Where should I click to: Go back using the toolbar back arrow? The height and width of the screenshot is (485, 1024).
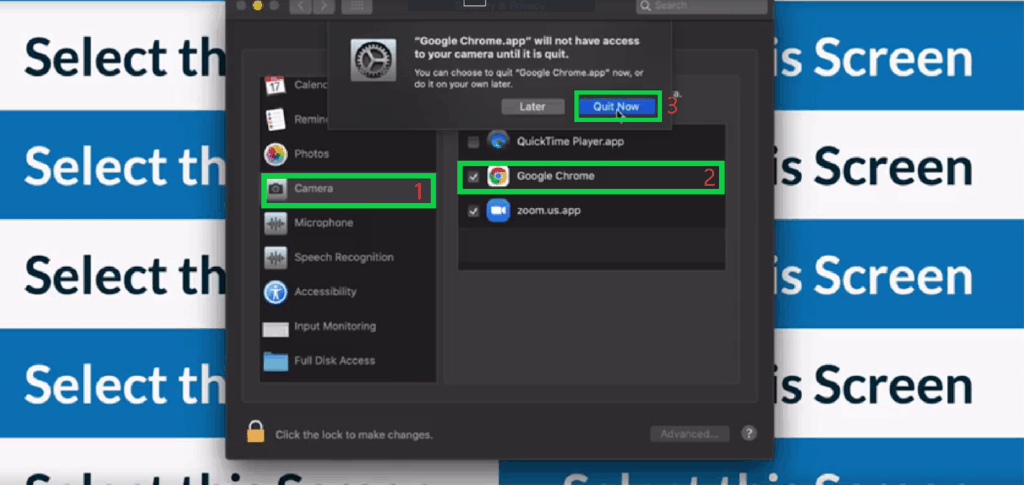299,6
